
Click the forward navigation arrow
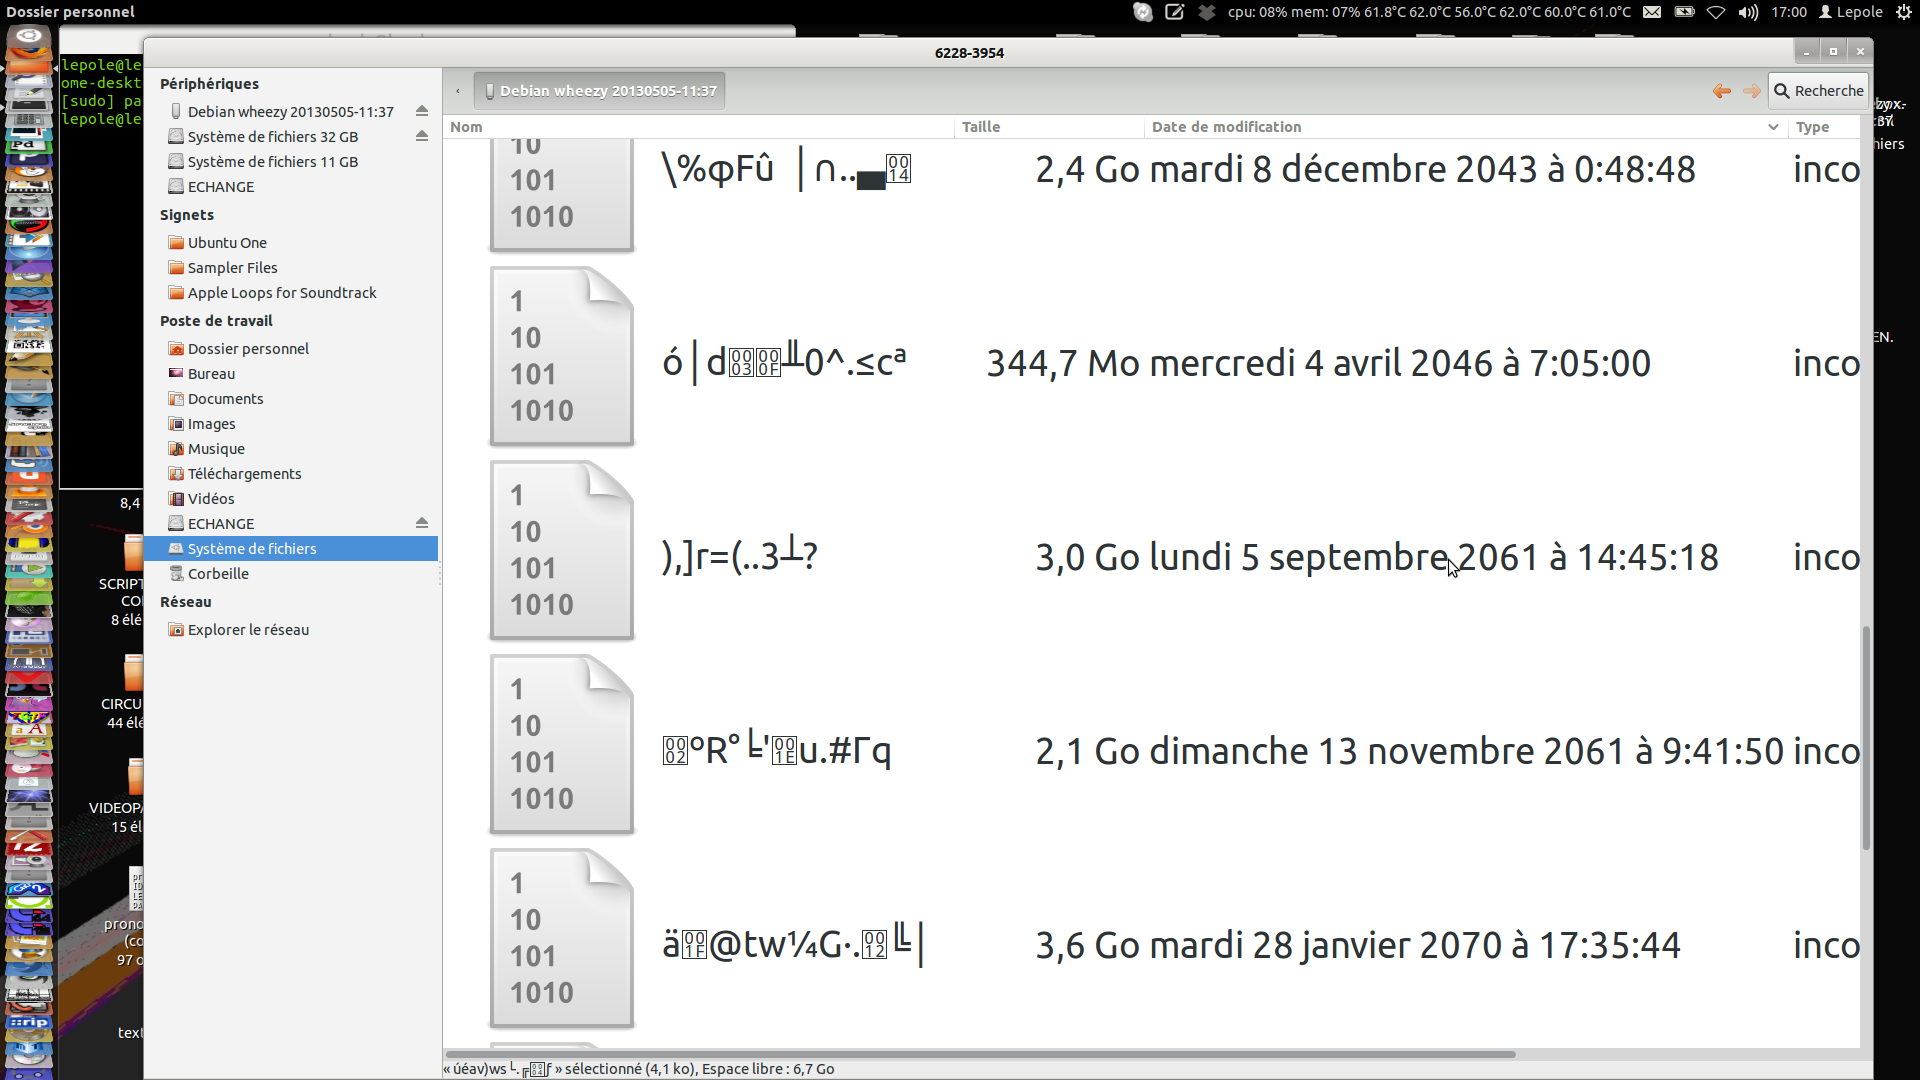coord(1751,91)
